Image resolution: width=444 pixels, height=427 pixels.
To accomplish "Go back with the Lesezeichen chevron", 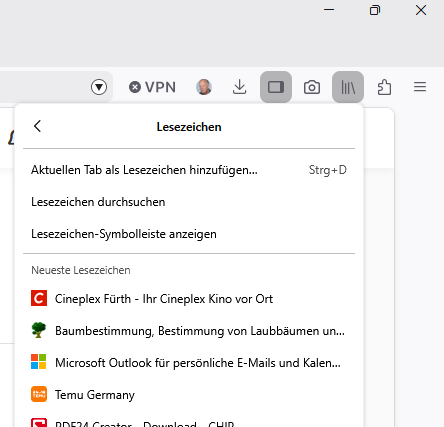I will [37, 126].
